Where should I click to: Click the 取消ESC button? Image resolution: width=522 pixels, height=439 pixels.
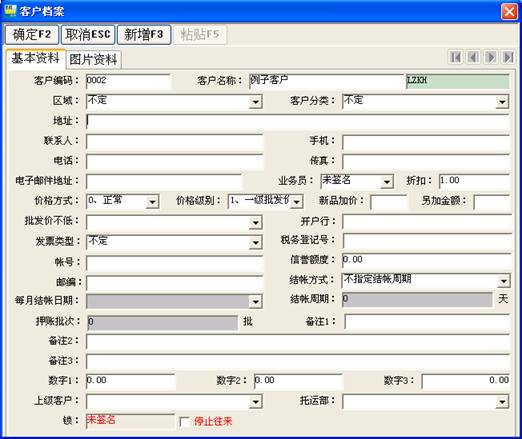coord(88,34)
